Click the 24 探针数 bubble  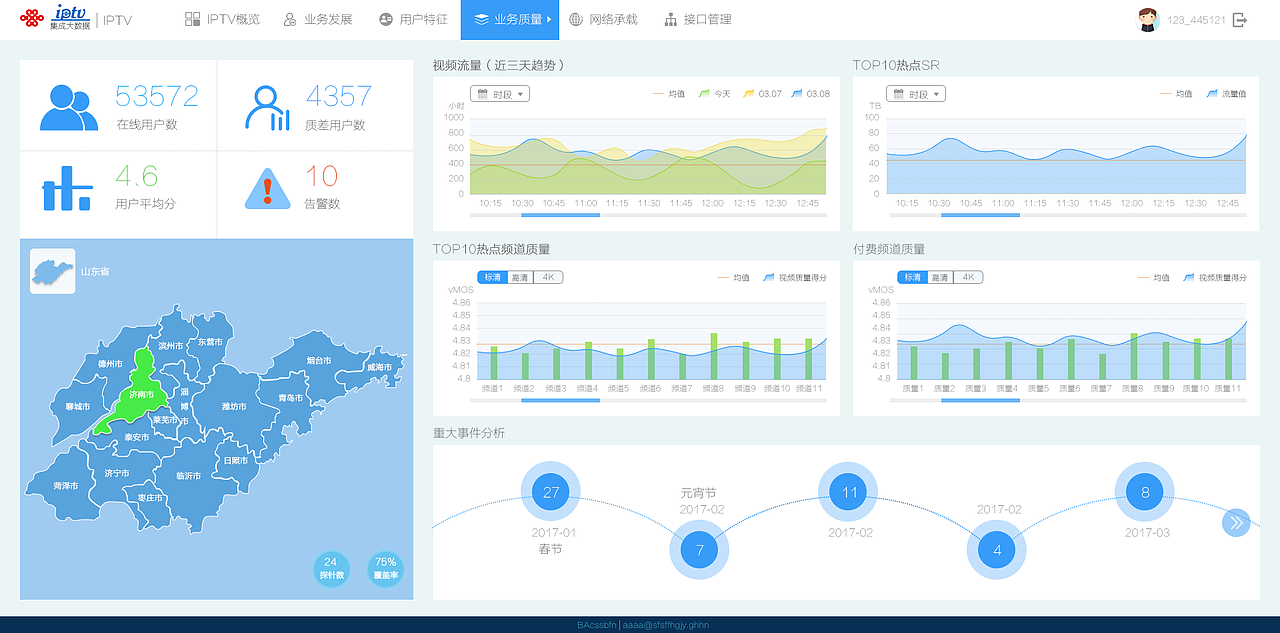pos(331,569)
